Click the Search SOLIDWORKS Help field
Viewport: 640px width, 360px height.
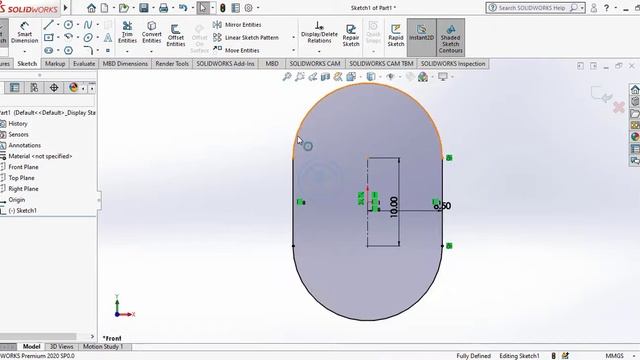coord(533,8)
